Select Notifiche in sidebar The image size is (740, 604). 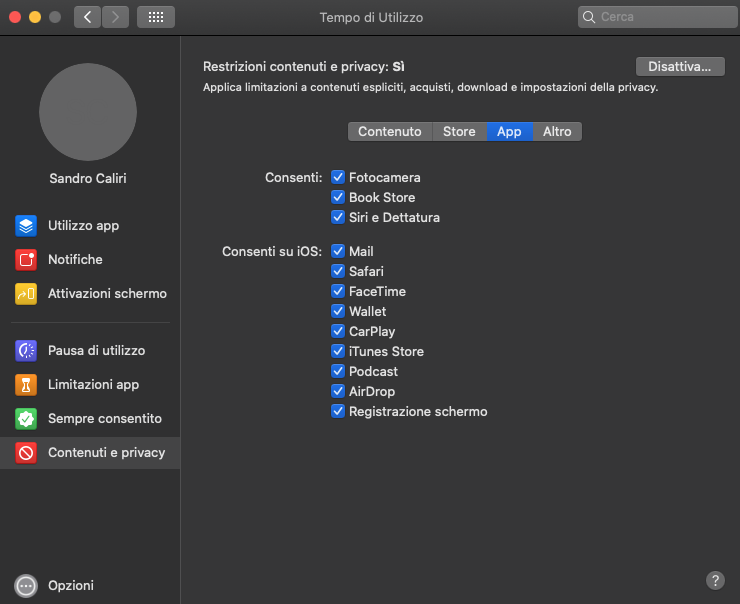click(90, 260)
